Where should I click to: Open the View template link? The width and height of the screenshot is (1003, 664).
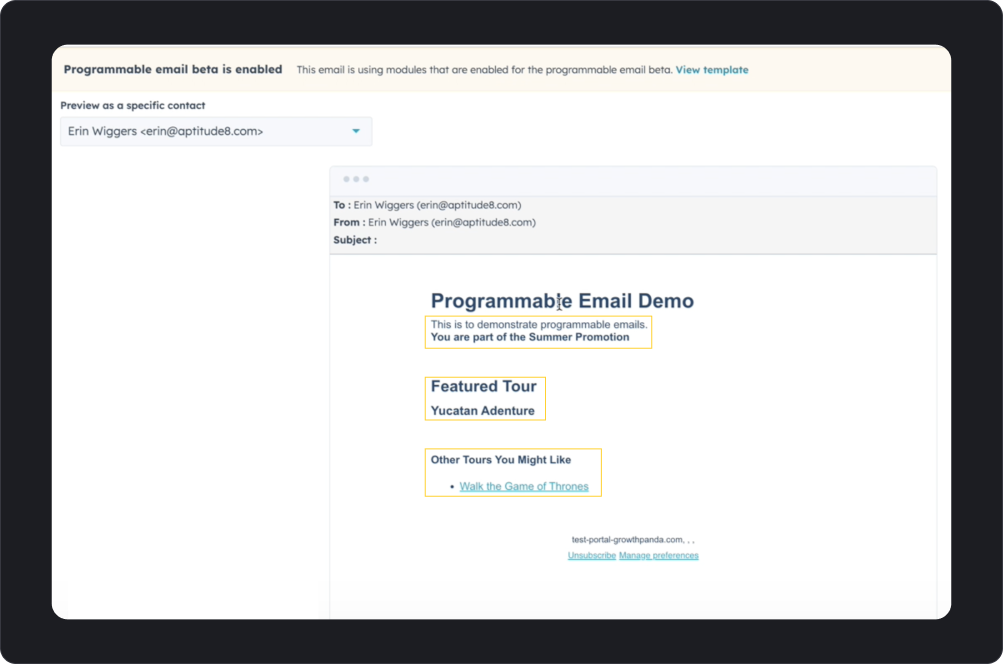tap(711, 69)
